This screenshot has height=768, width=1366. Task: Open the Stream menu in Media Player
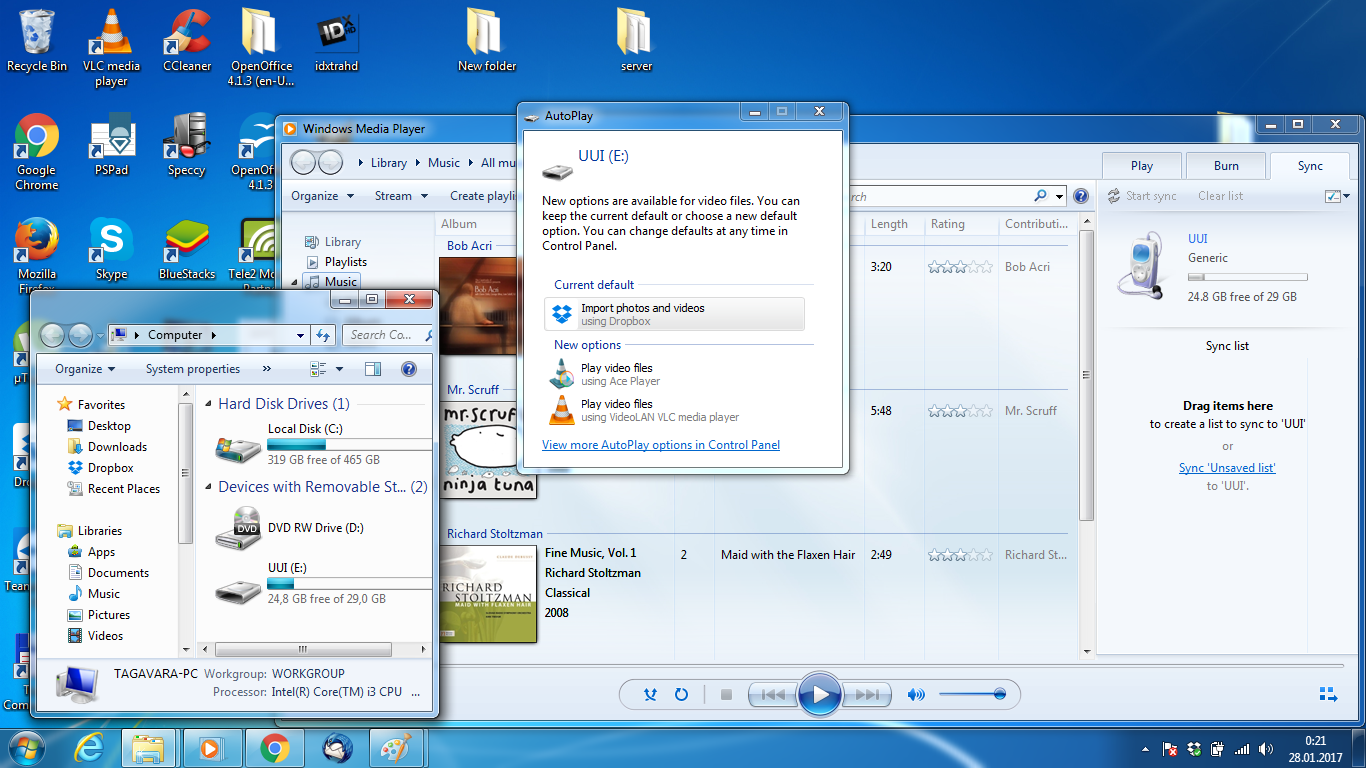point(401,196)
